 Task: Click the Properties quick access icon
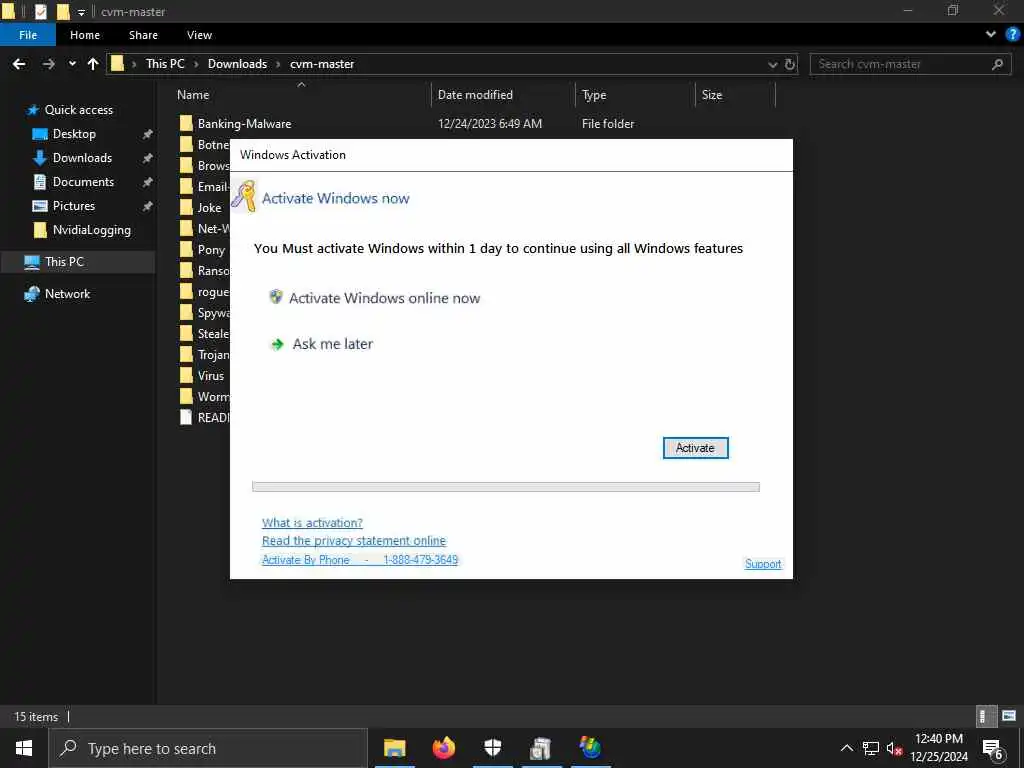40,11
